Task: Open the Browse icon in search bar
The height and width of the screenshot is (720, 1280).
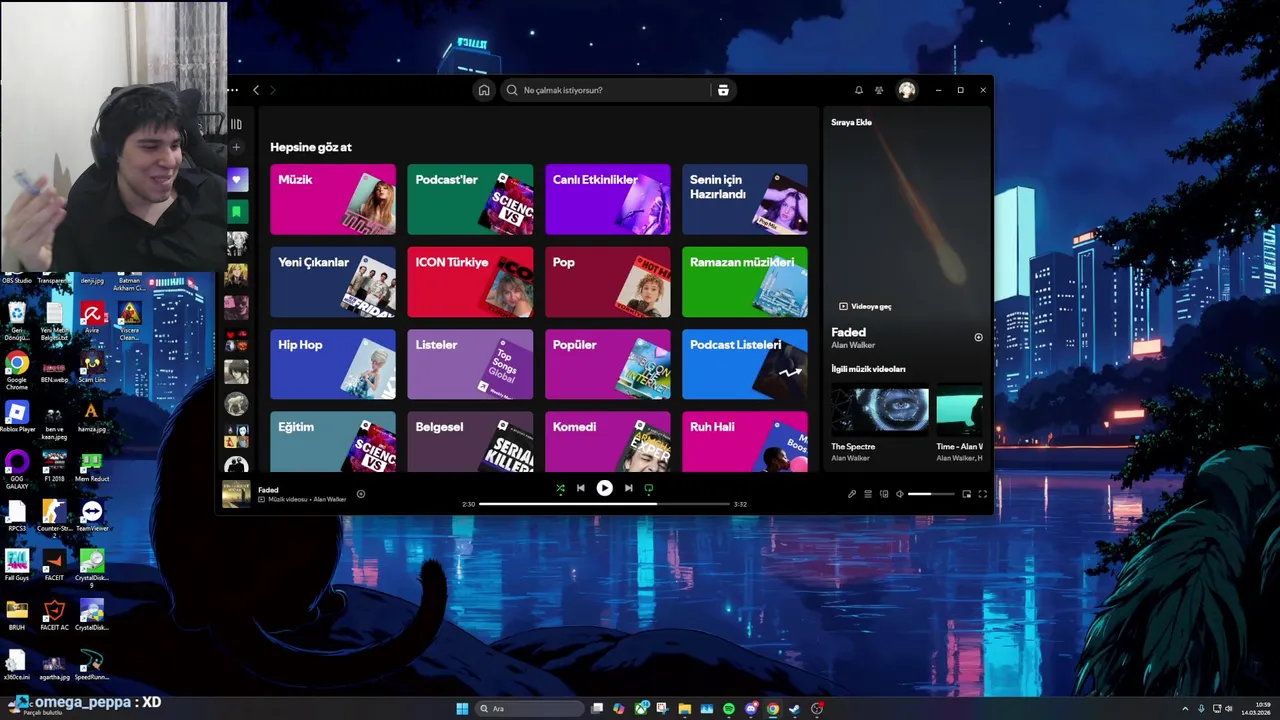Action: click(723, 90)
